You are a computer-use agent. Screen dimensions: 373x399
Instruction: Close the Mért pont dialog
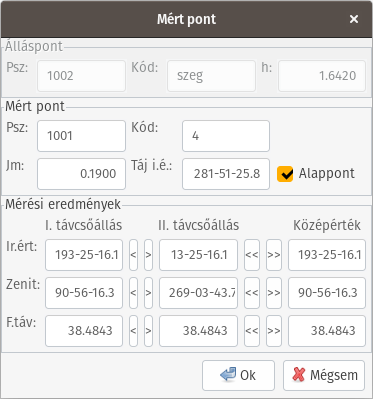(x=354, y=19)
